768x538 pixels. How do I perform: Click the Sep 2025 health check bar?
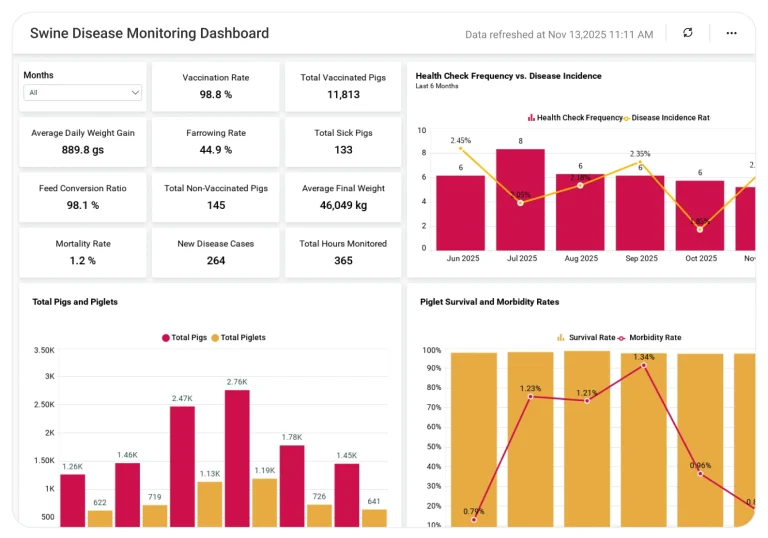[x=640, y=213]
